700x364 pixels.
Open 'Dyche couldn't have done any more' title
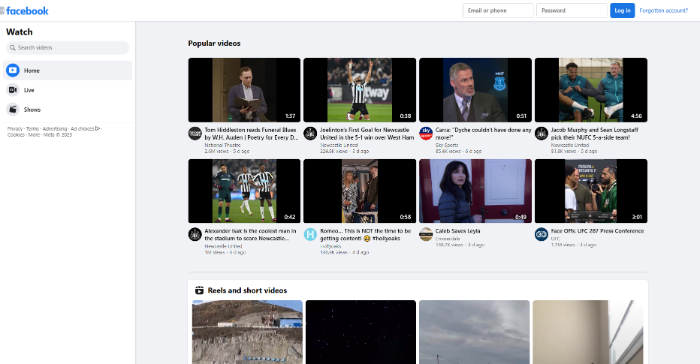(483, 134)
